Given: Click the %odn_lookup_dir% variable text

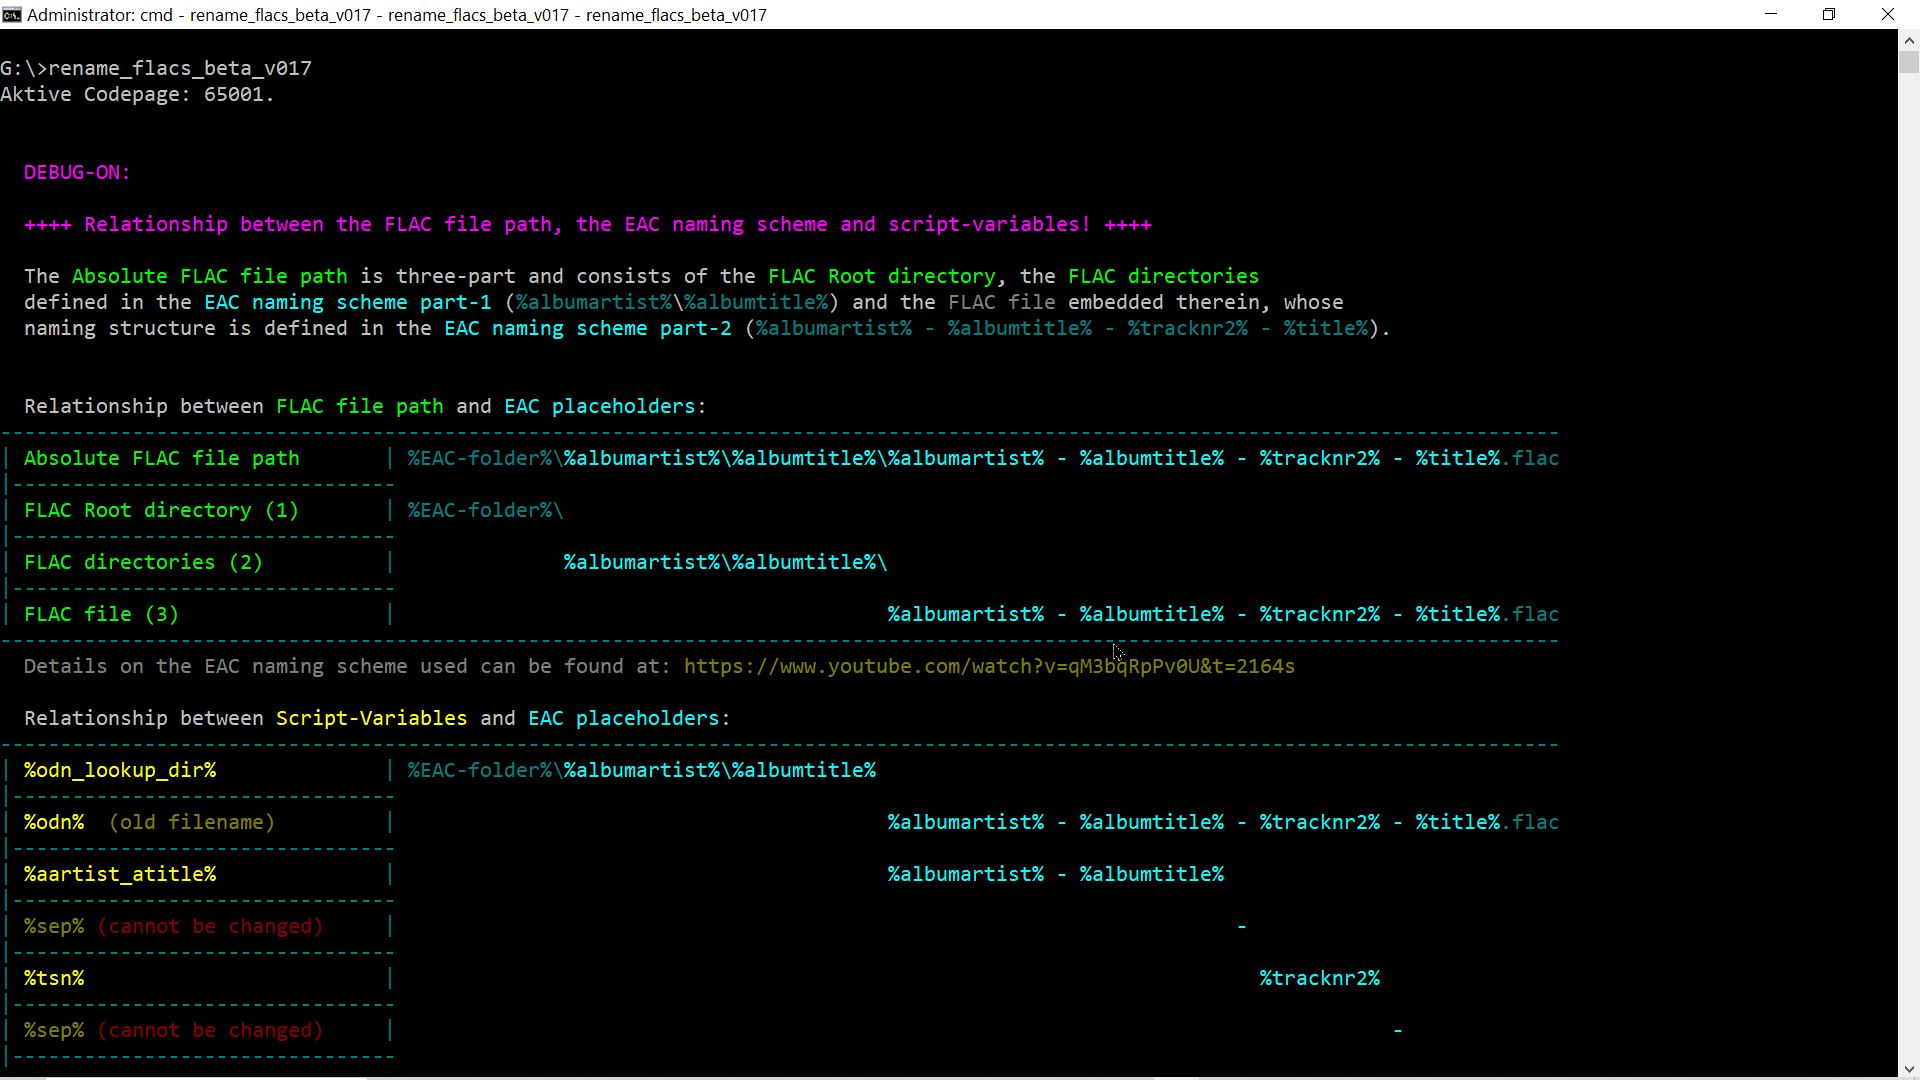Looking at the screenshot, I should 120,770.
